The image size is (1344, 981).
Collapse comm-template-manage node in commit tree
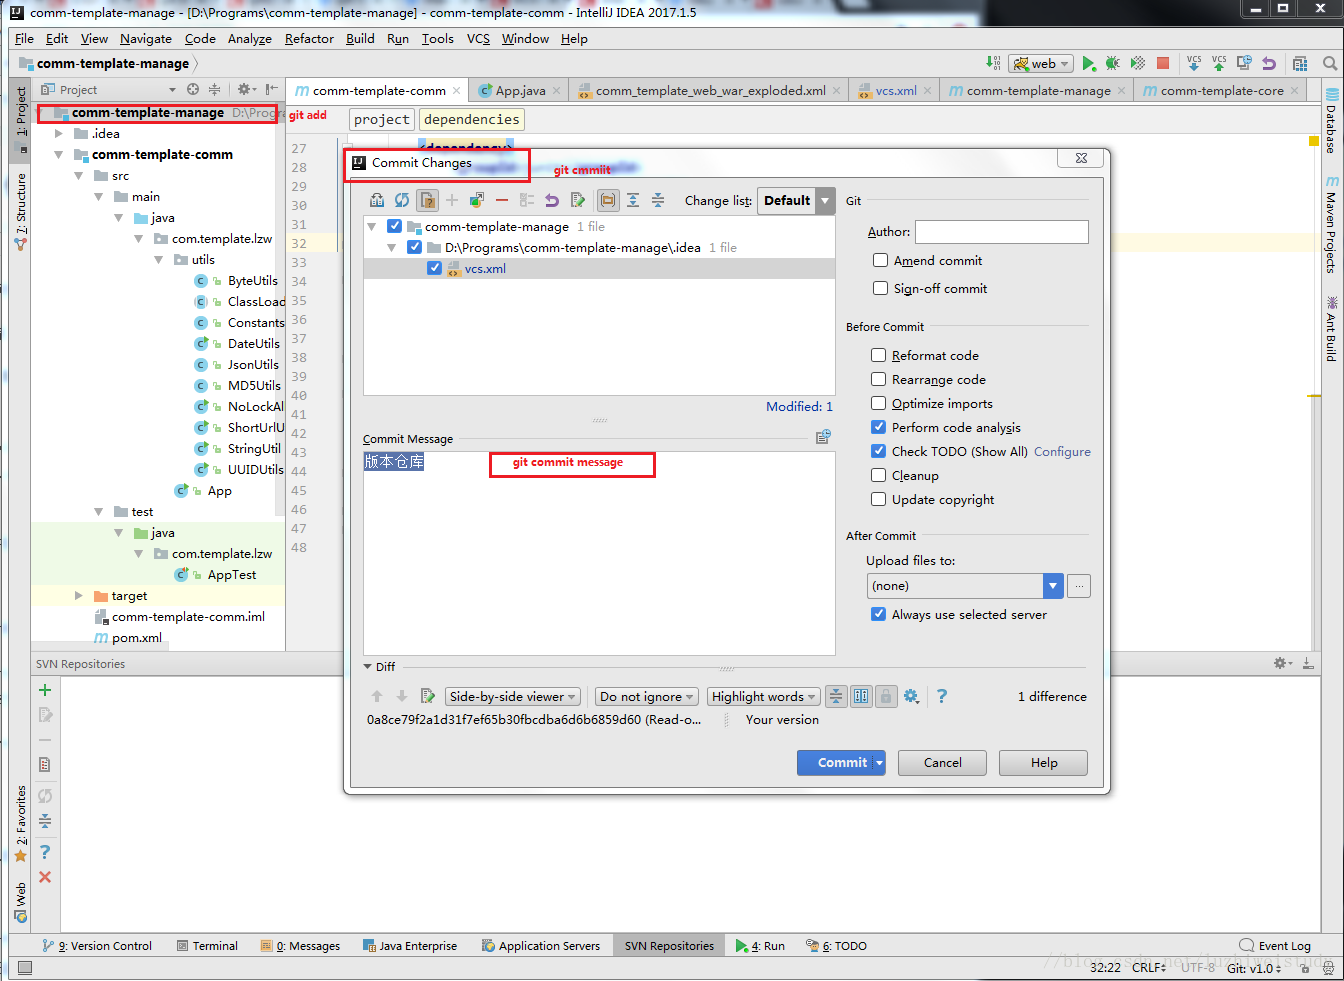point(372,227)
